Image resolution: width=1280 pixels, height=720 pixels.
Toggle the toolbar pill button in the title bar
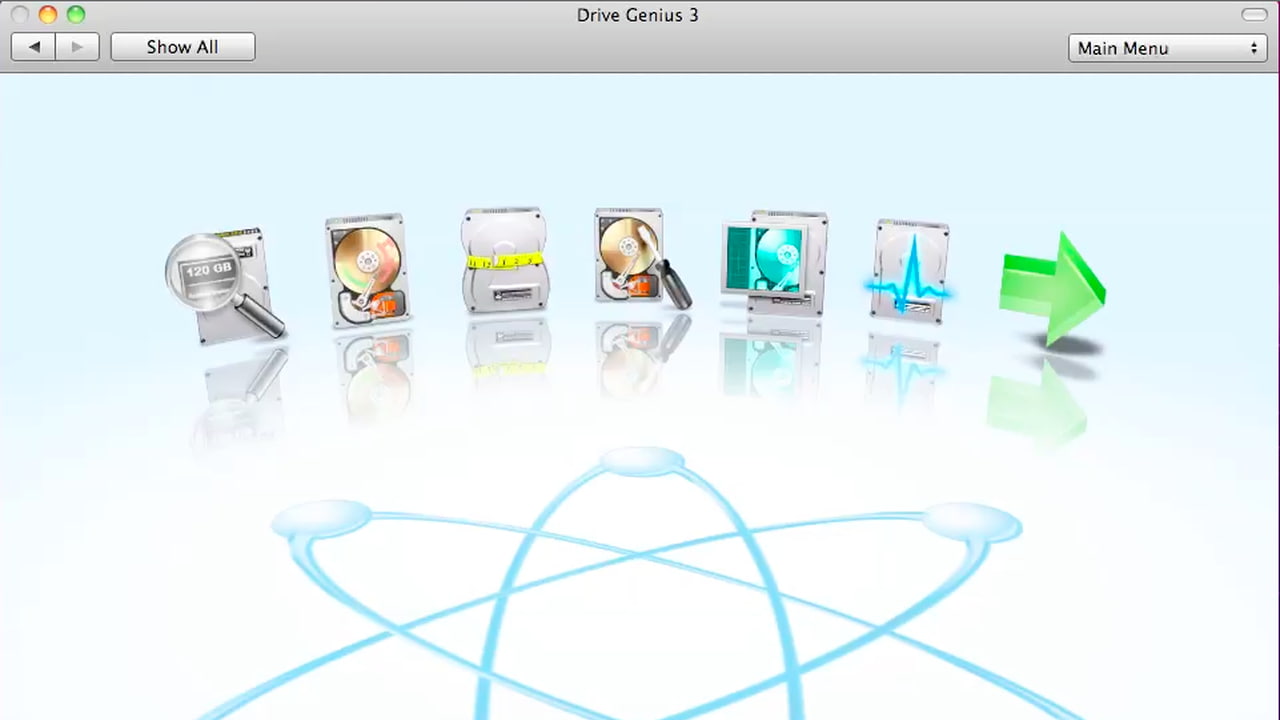click(1254, 15)
